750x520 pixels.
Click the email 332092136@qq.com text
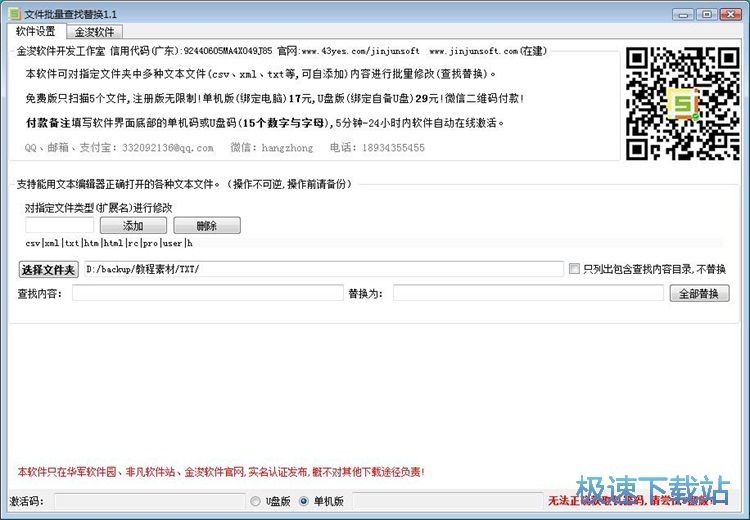pyautogui.click(x=167, y=148)
